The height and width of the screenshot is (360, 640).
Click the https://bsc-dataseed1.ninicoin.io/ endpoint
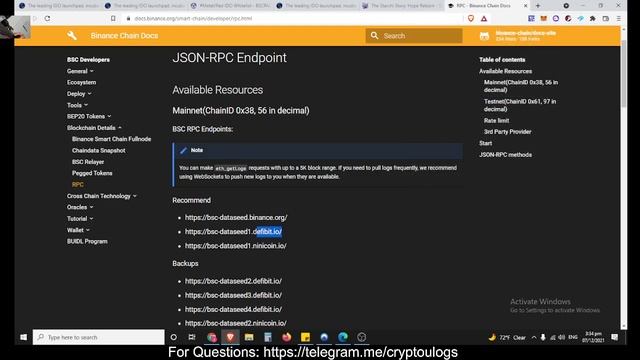tap(236, 246)
